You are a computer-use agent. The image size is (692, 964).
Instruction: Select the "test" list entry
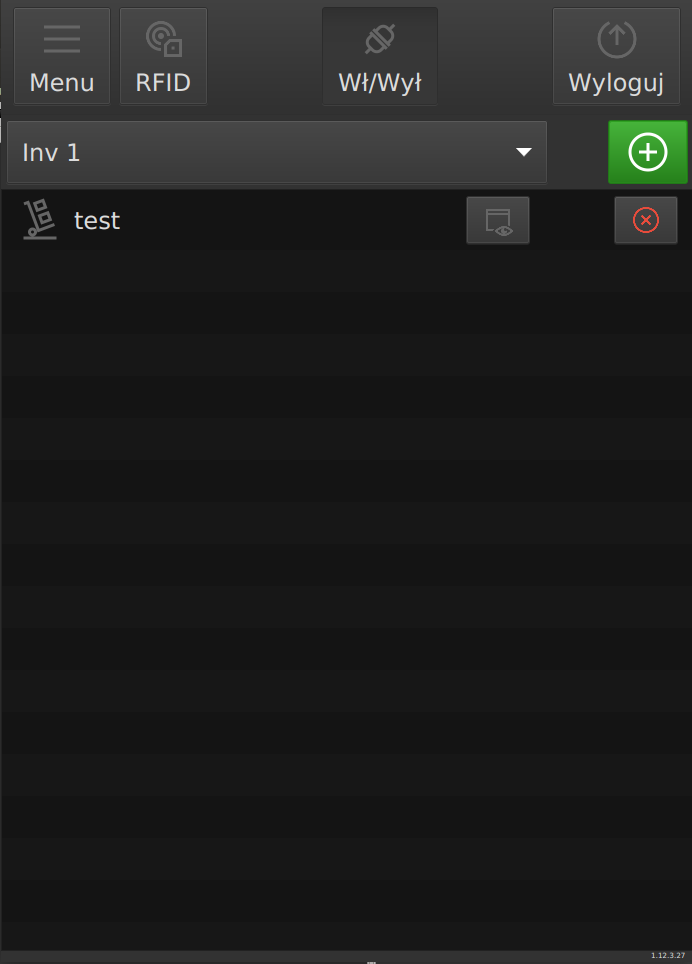(x=97, y=221)
